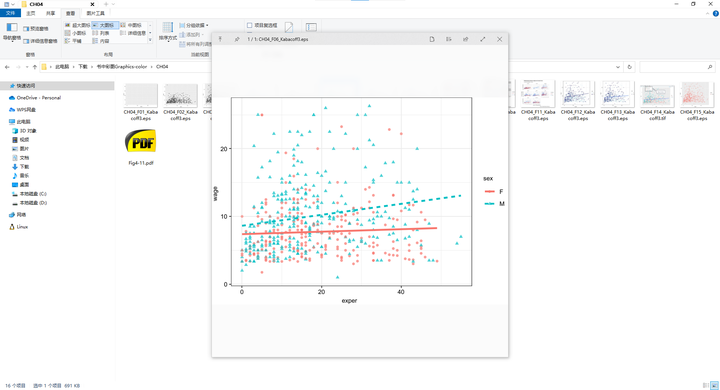Viewport: 720px width, 390px height.
Task: Close the CH04 tab with its X
Action: click(92, 4)
